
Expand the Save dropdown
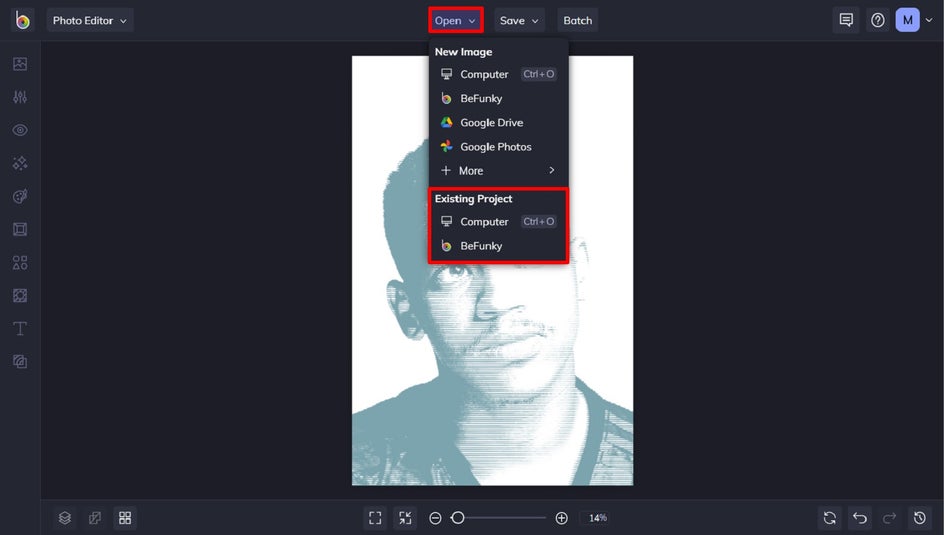click(519, 20)
